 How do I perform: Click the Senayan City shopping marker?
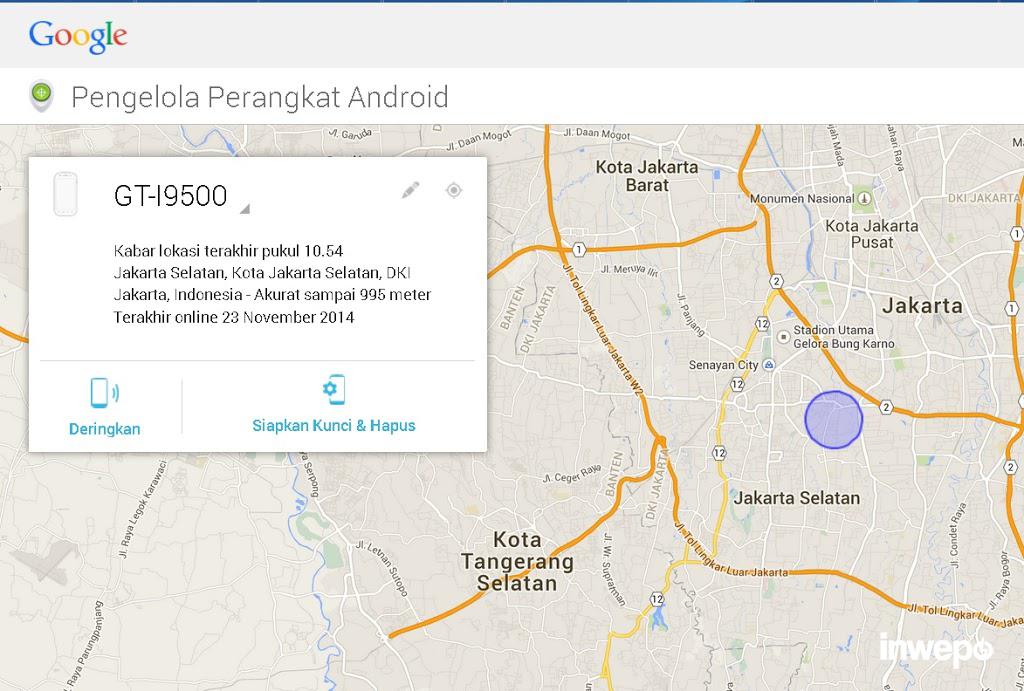pyautogui.click(x=769, y=365)
